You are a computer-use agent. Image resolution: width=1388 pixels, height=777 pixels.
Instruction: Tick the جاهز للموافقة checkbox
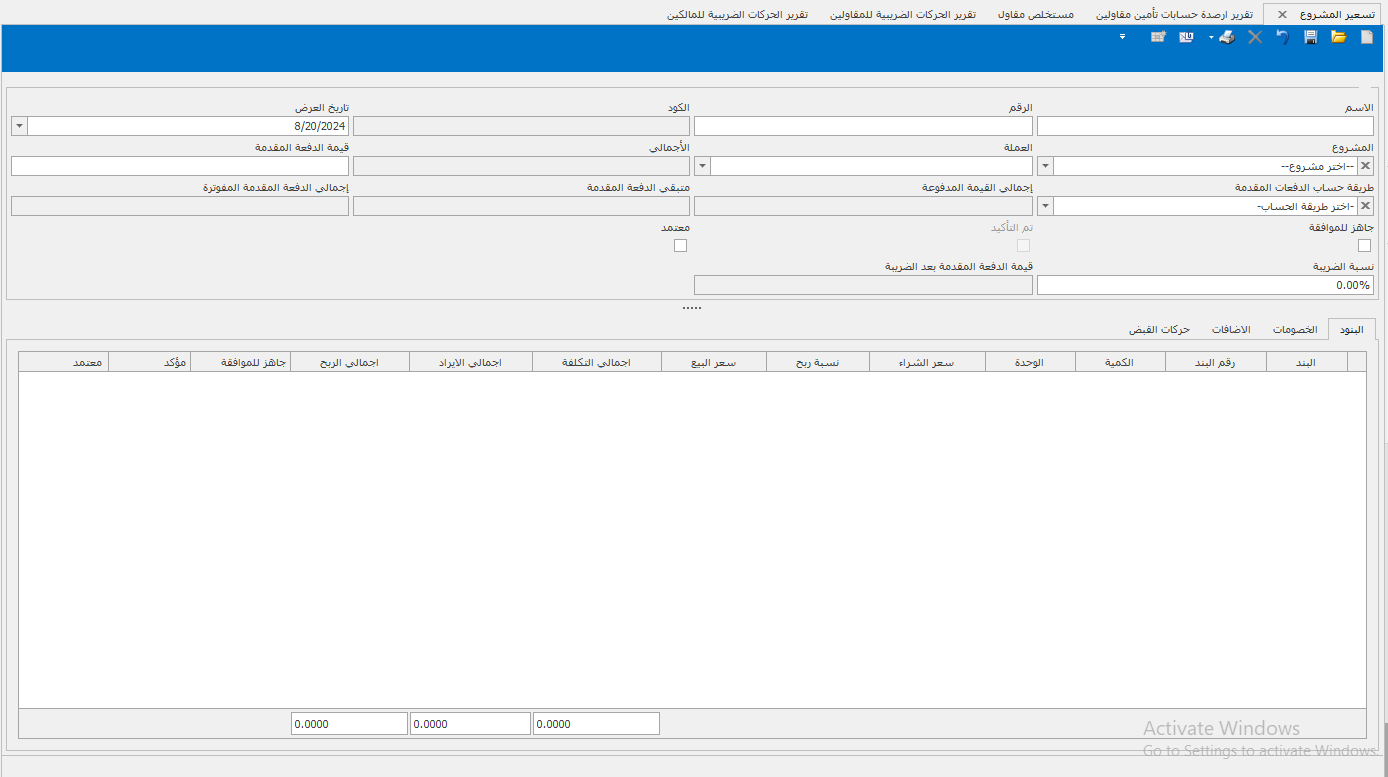pyautogui.click(x=1364, y=246)
